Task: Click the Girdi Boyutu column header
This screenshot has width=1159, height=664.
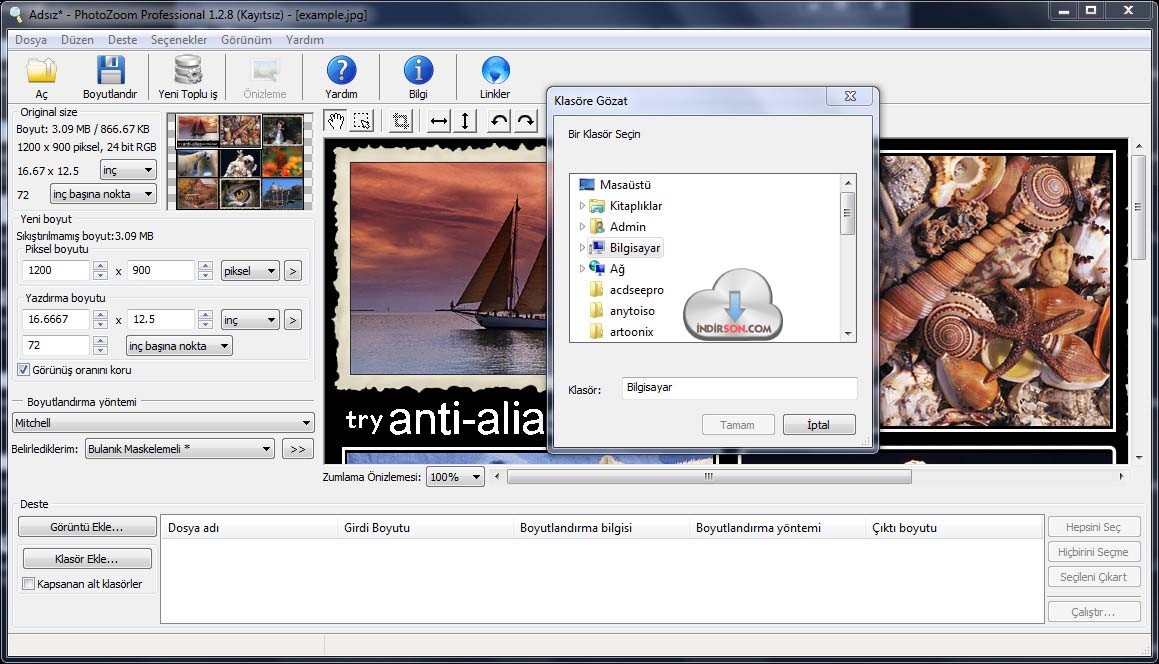Action: coord(424,527)
